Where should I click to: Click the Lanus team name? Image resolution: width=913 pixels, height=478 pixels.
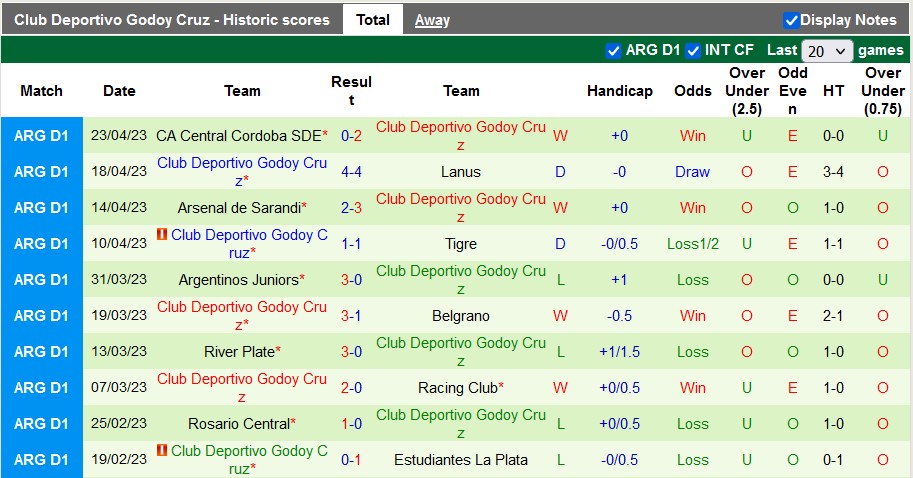pos(460,172)
